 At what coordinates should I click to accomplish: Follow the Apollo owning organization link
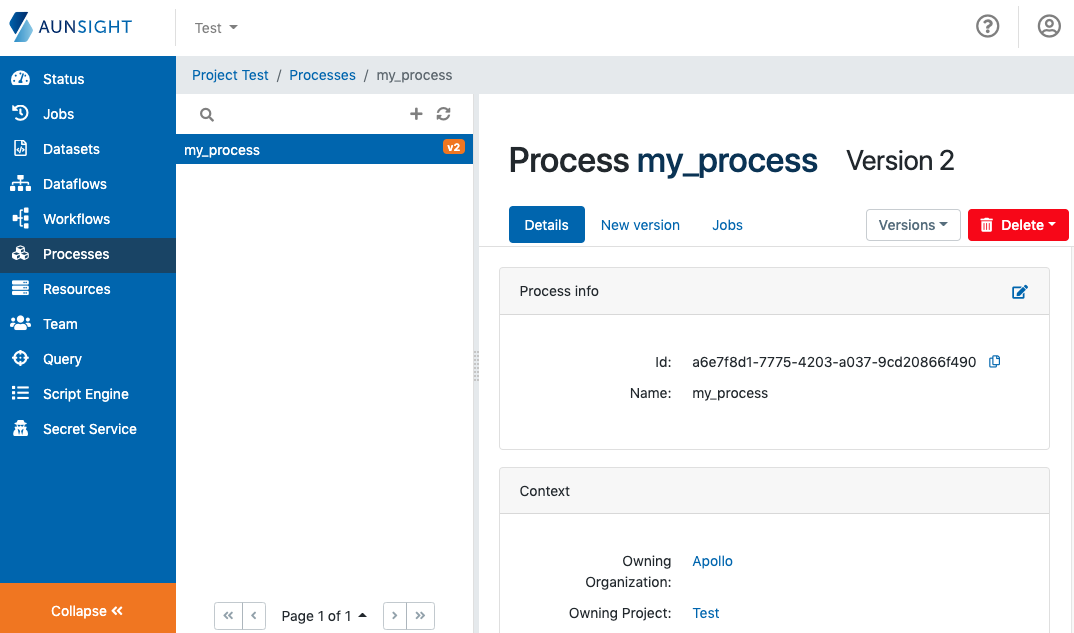(712, 561)
